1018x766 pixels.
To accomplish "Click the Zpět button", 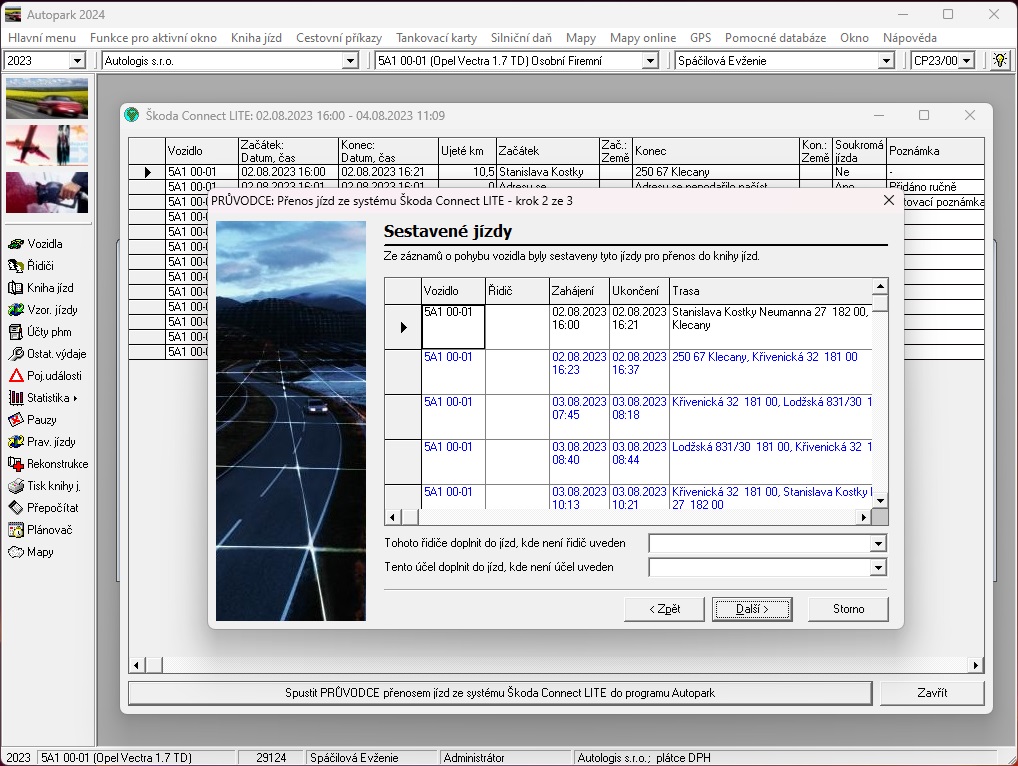I will (664, 609).
